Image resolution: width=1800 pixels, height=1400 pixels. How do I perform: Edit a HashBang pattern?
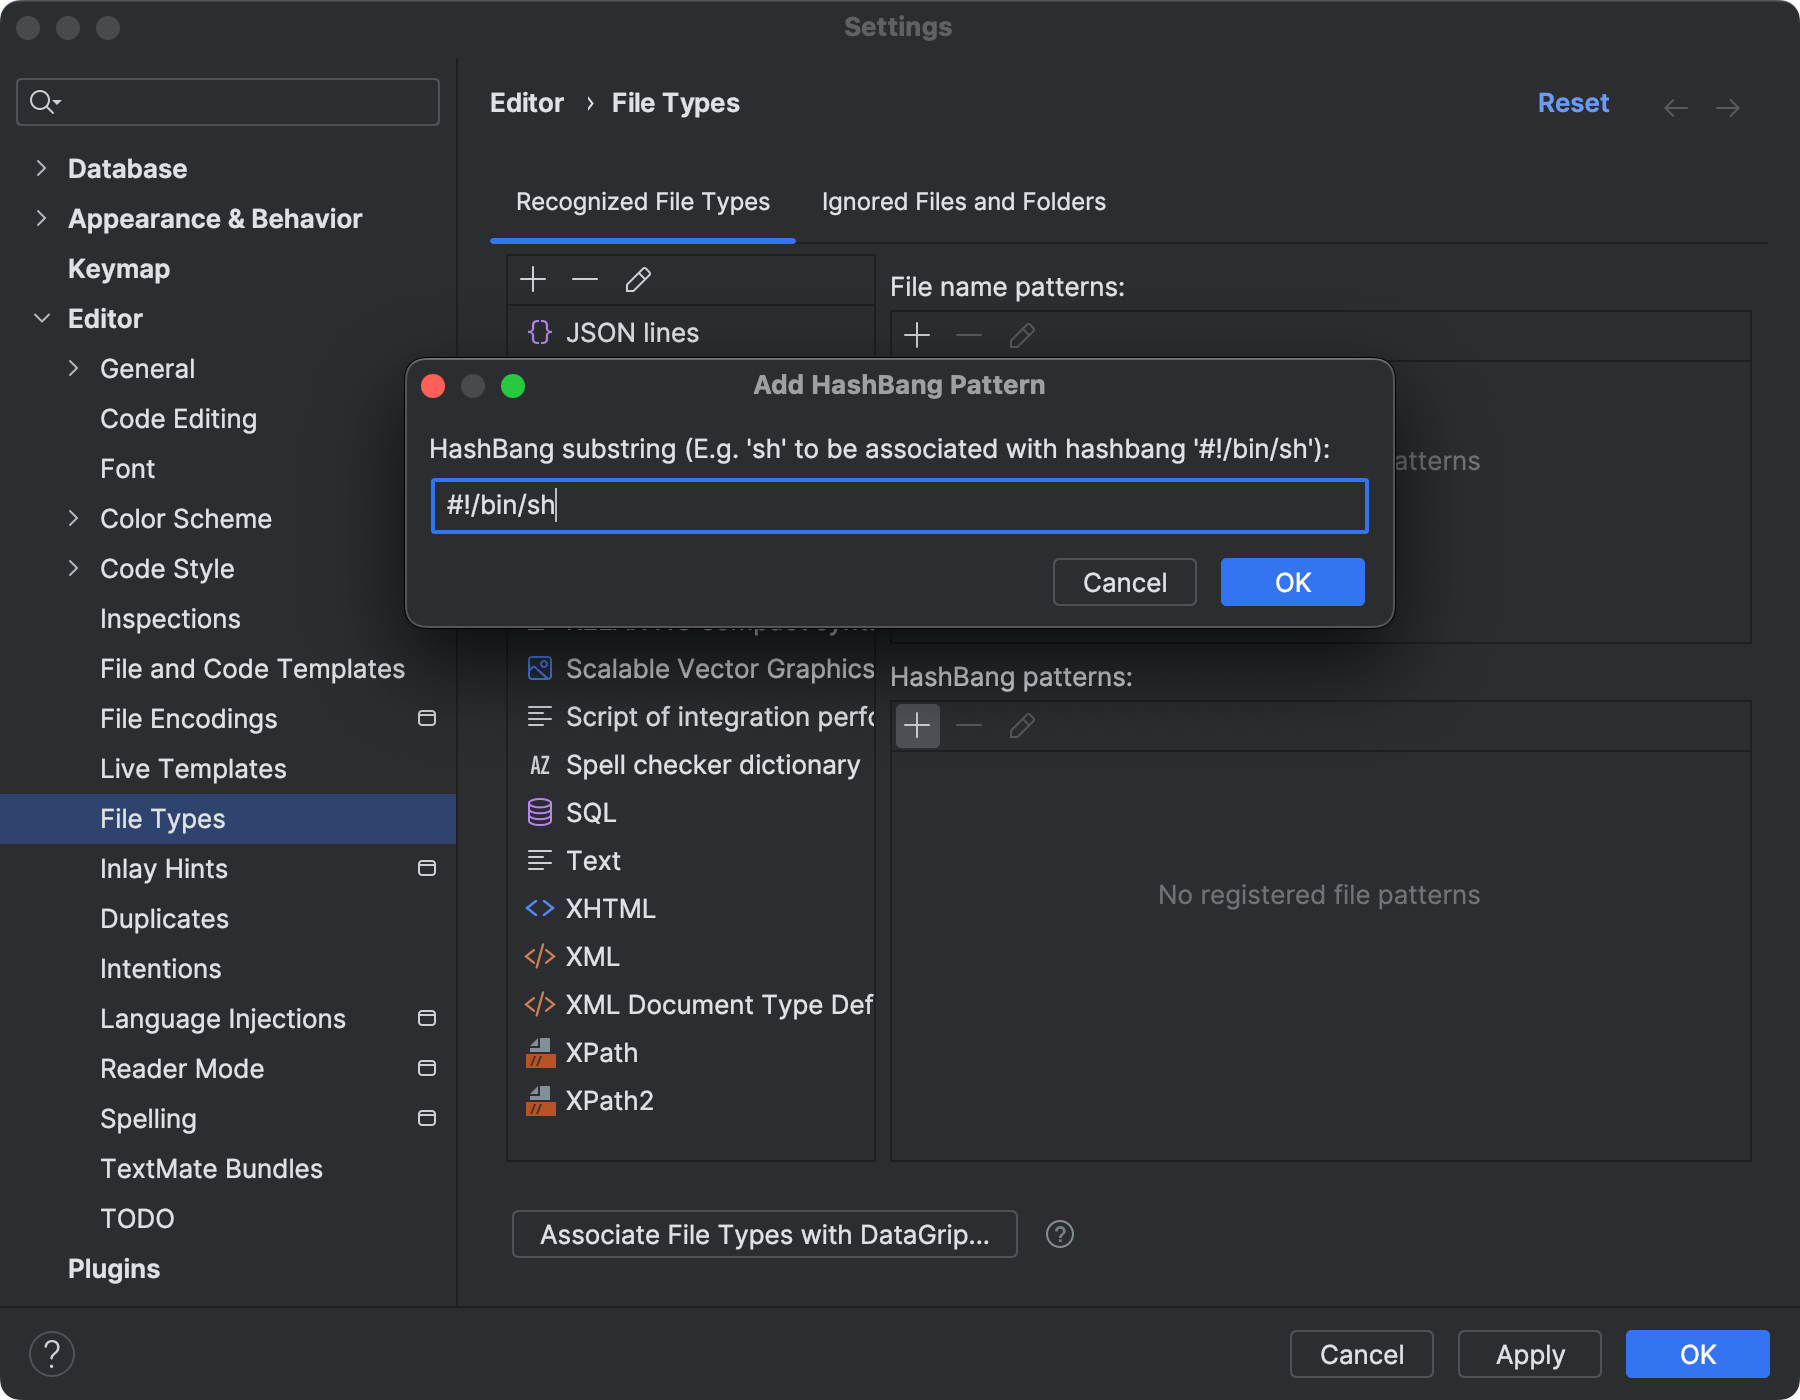1021,725
